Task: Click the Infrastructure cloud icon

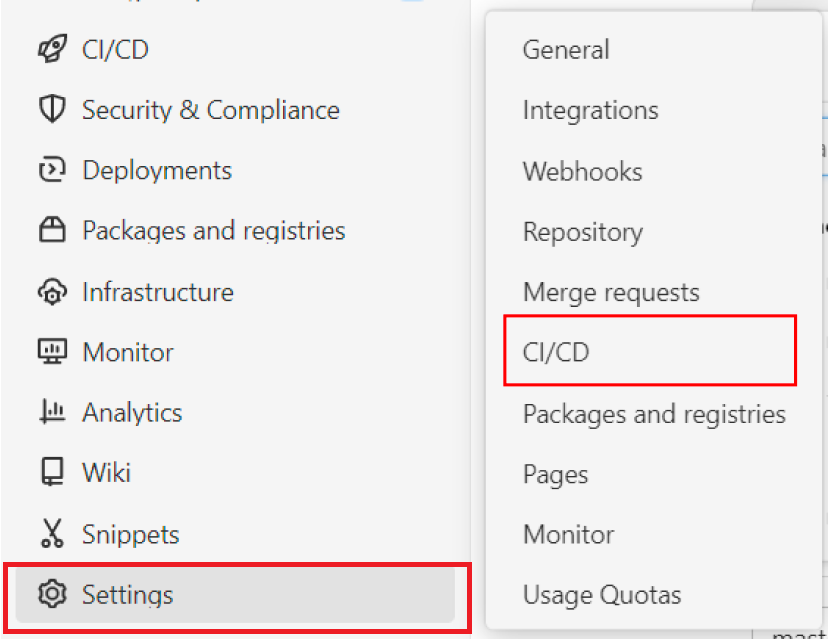Action: (x=51, y=292)
